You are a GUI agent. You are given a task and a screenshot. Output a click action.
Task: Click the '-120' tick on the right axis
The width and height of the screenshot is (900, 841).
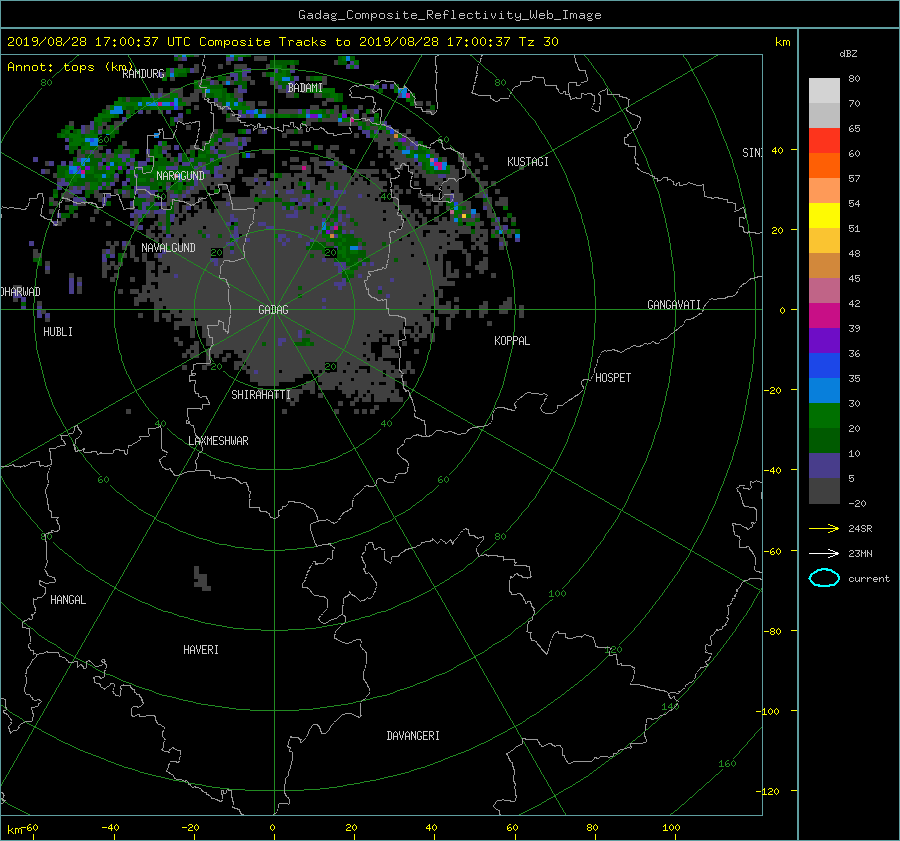tap(770, 792)
